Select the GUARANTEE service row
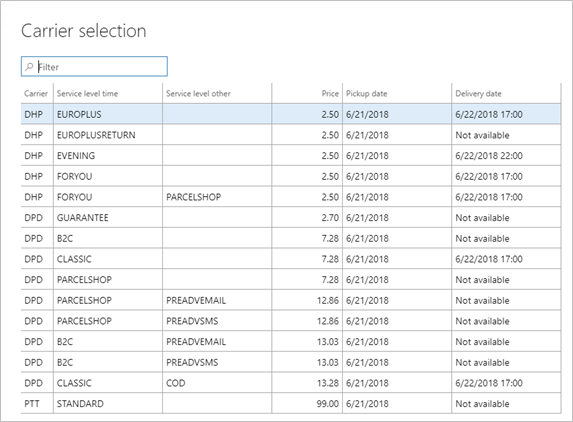 (291, 218)
